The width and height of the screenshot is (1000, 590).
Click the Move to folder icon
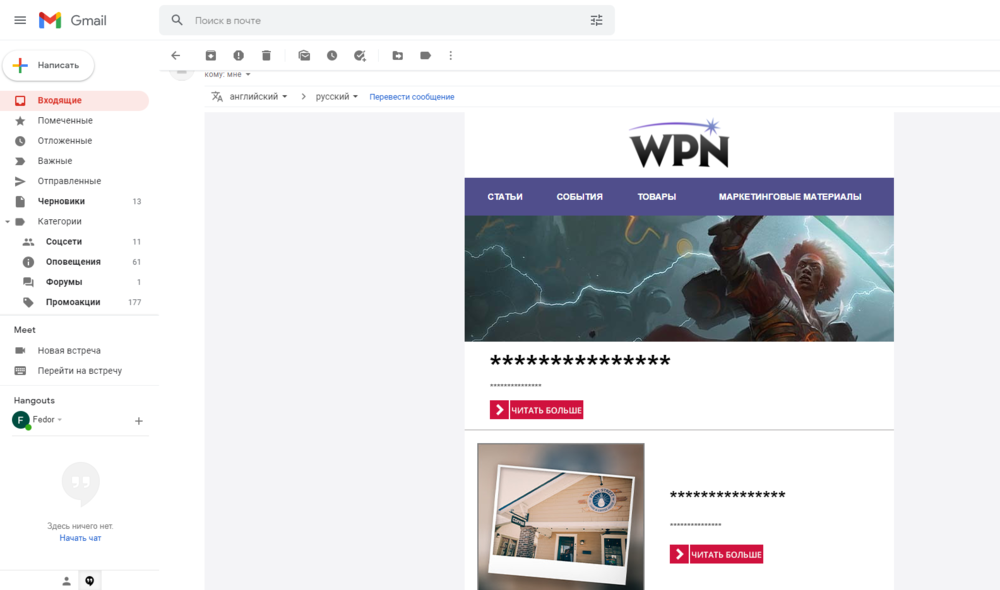[x=397, y=56]
